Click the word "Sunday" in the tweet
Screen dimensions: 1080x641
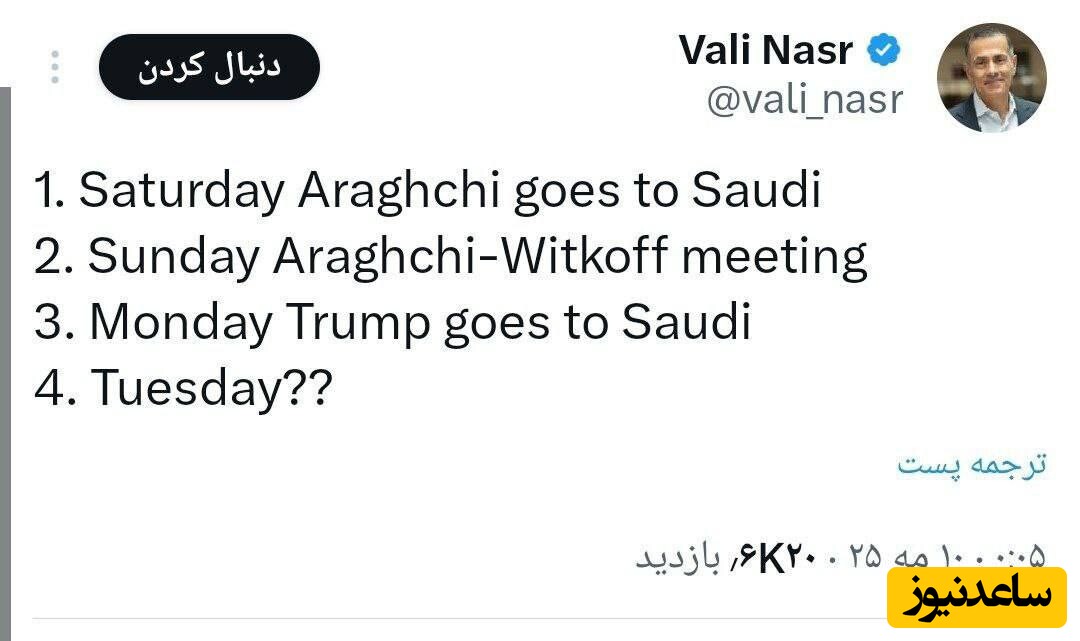coord(173,256)
